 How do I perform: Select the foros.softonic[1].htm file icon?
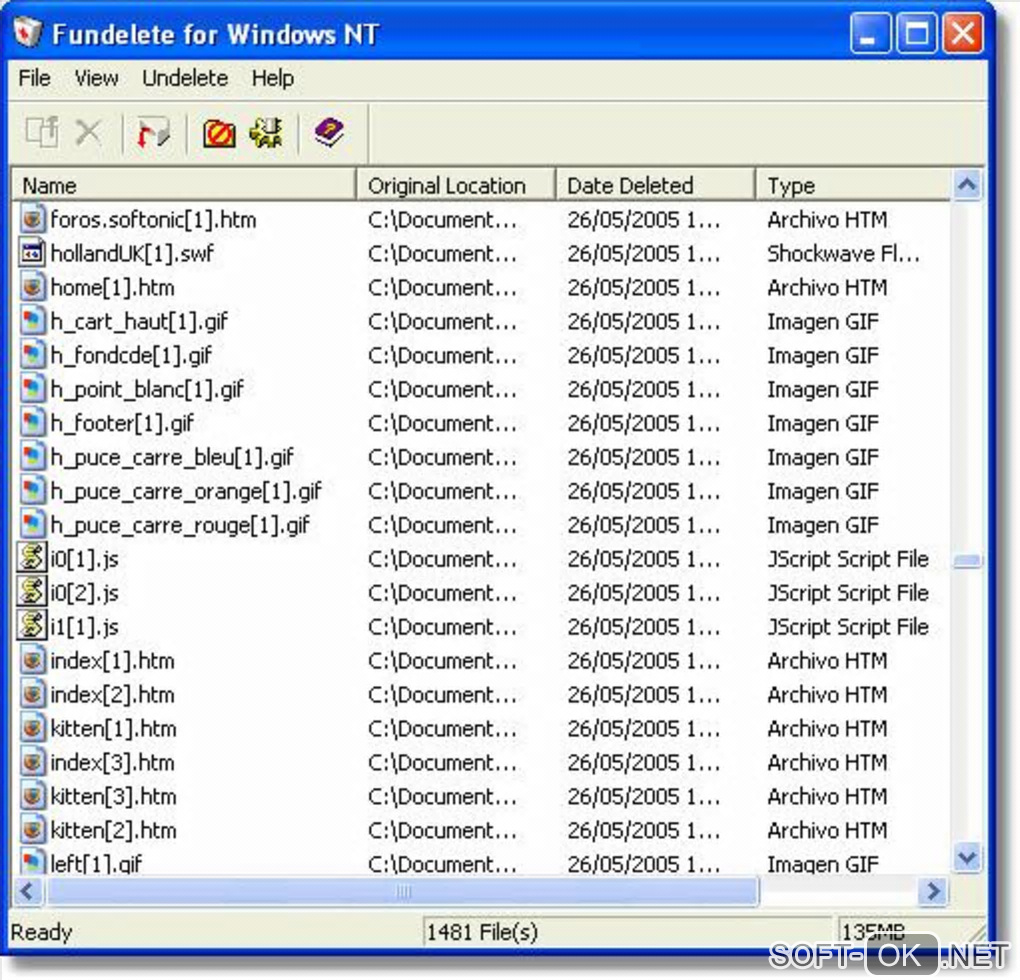click(32, 219)
